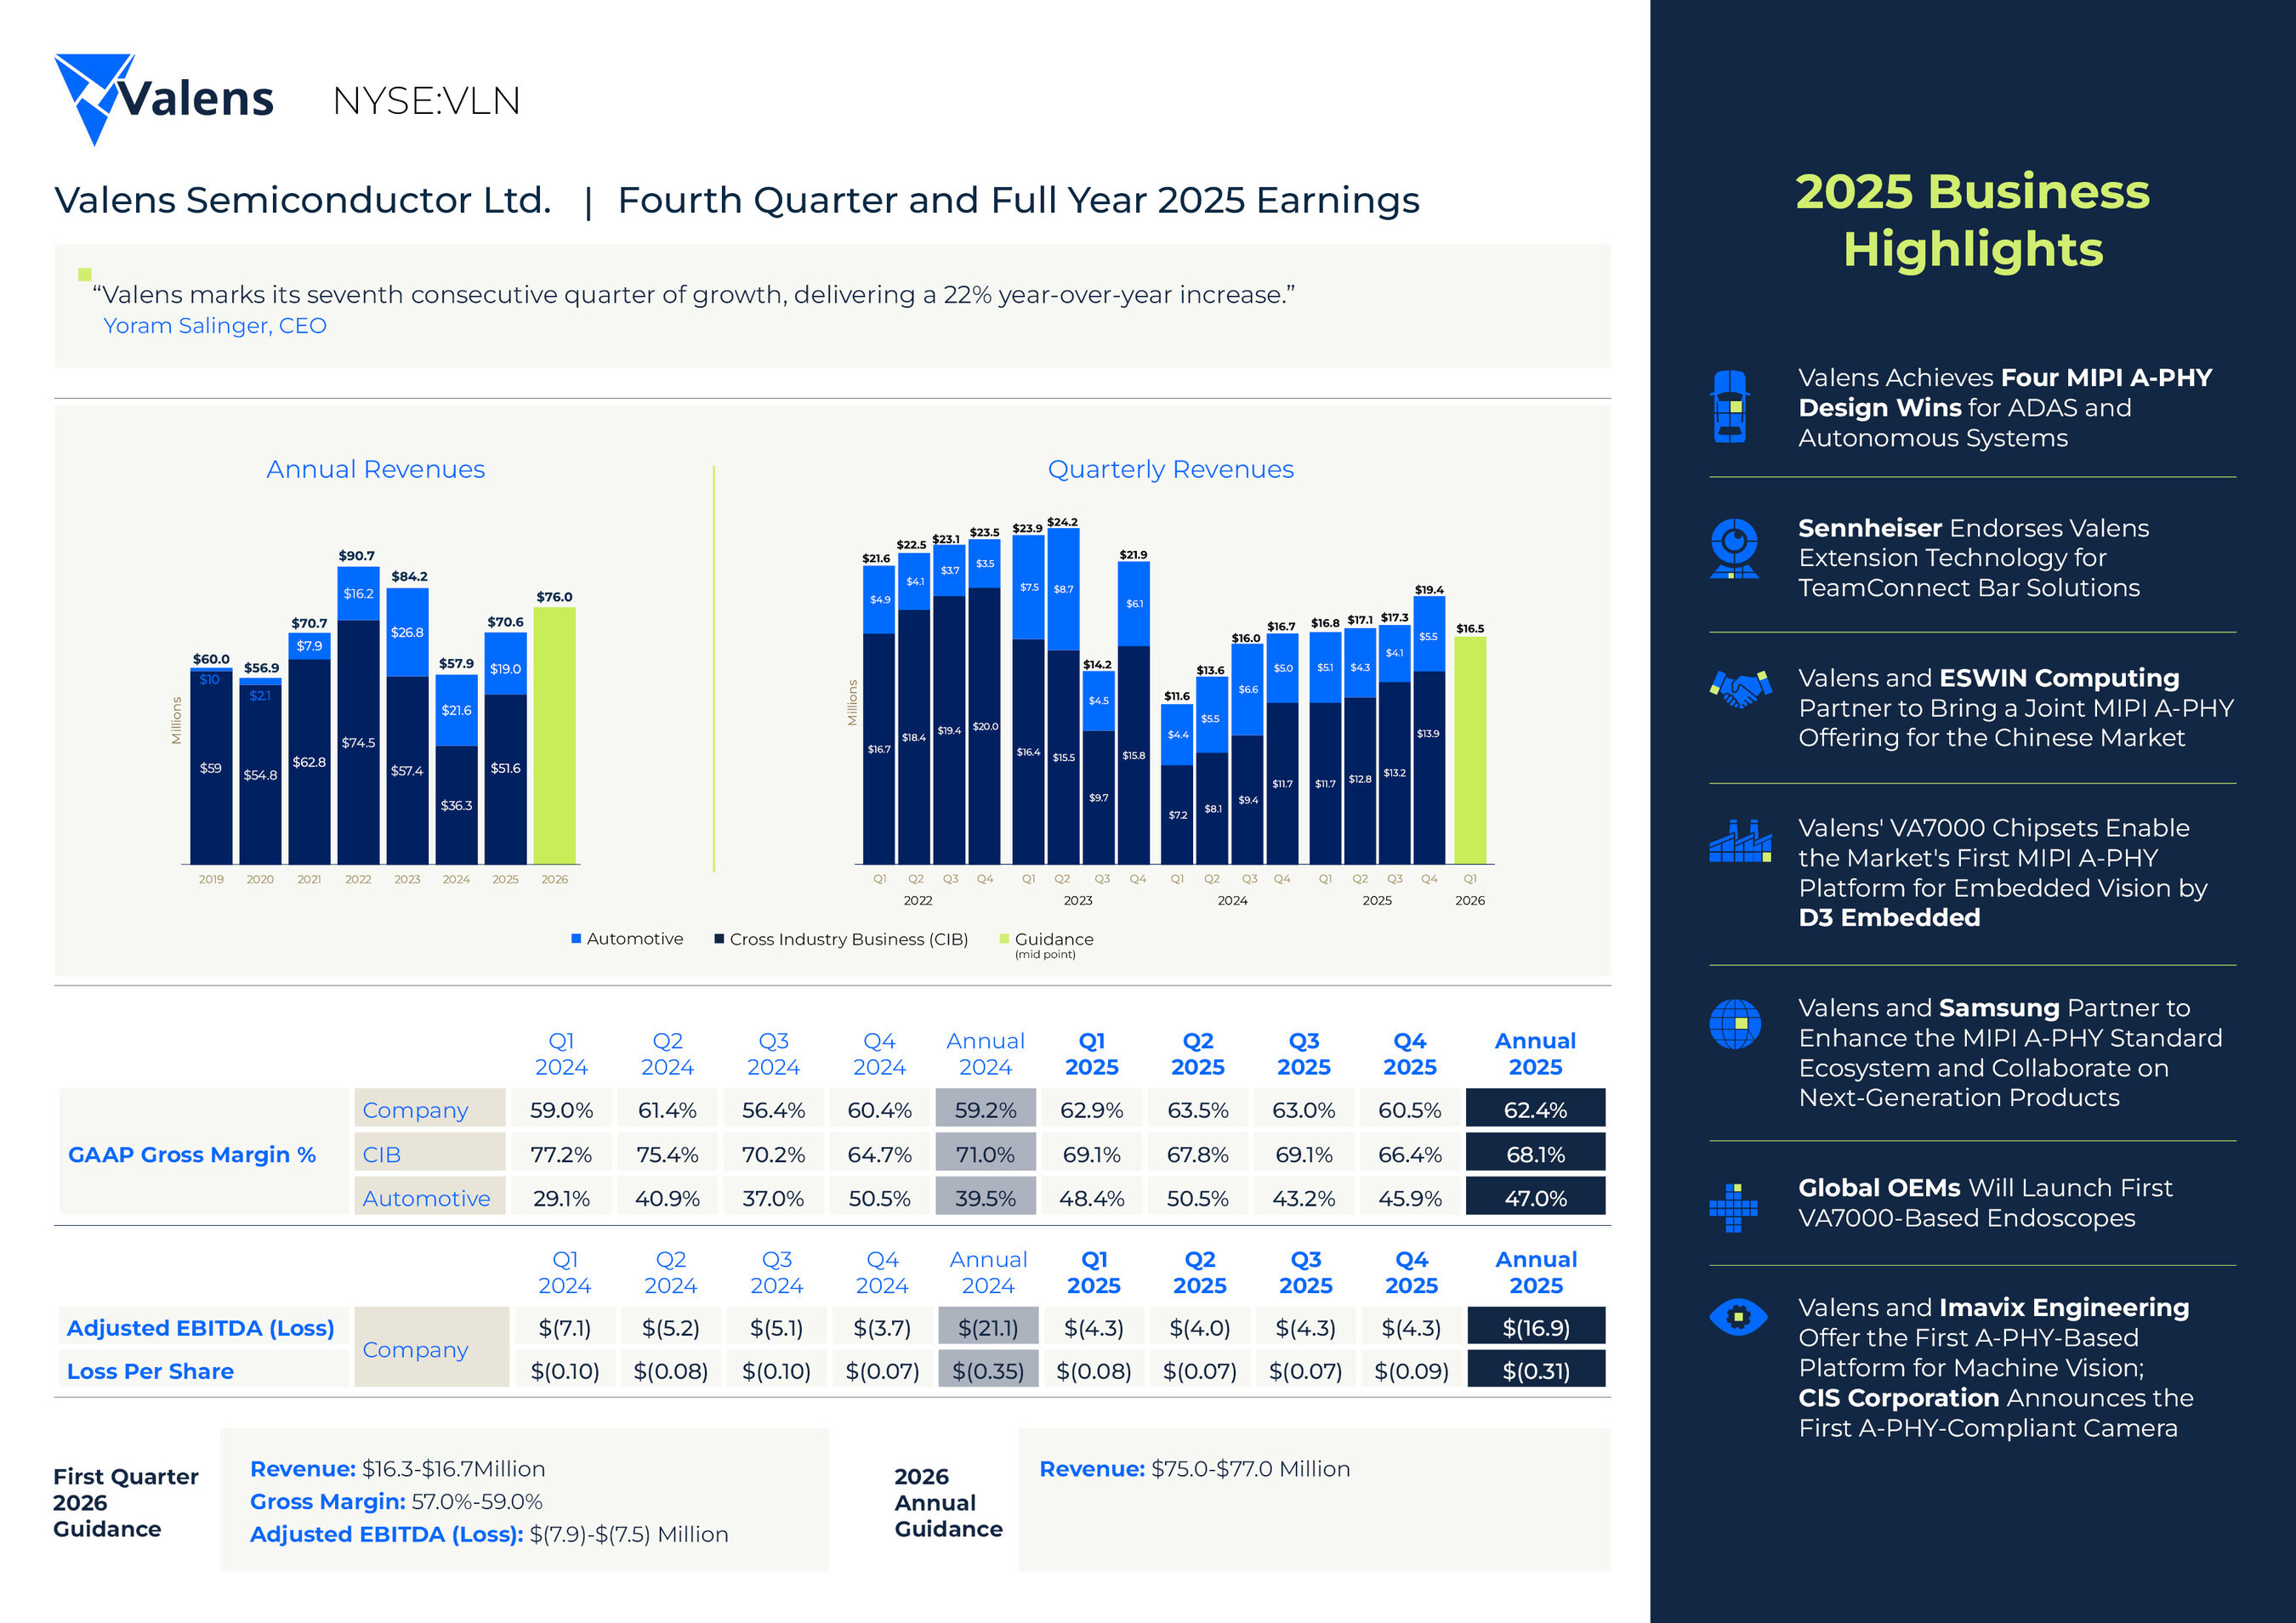Click the Yoram Salinger, CEO attribution
This screenshot has width=2296, height=1623.
pos(215,326)
